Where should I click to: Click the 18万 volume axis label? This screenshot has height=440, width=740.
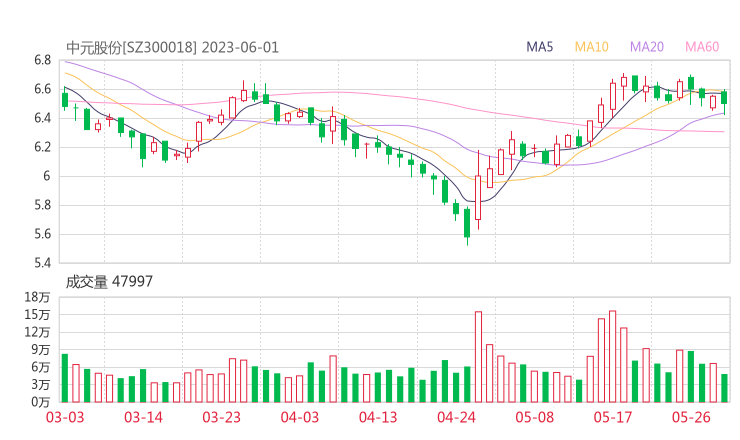[37, 297]
